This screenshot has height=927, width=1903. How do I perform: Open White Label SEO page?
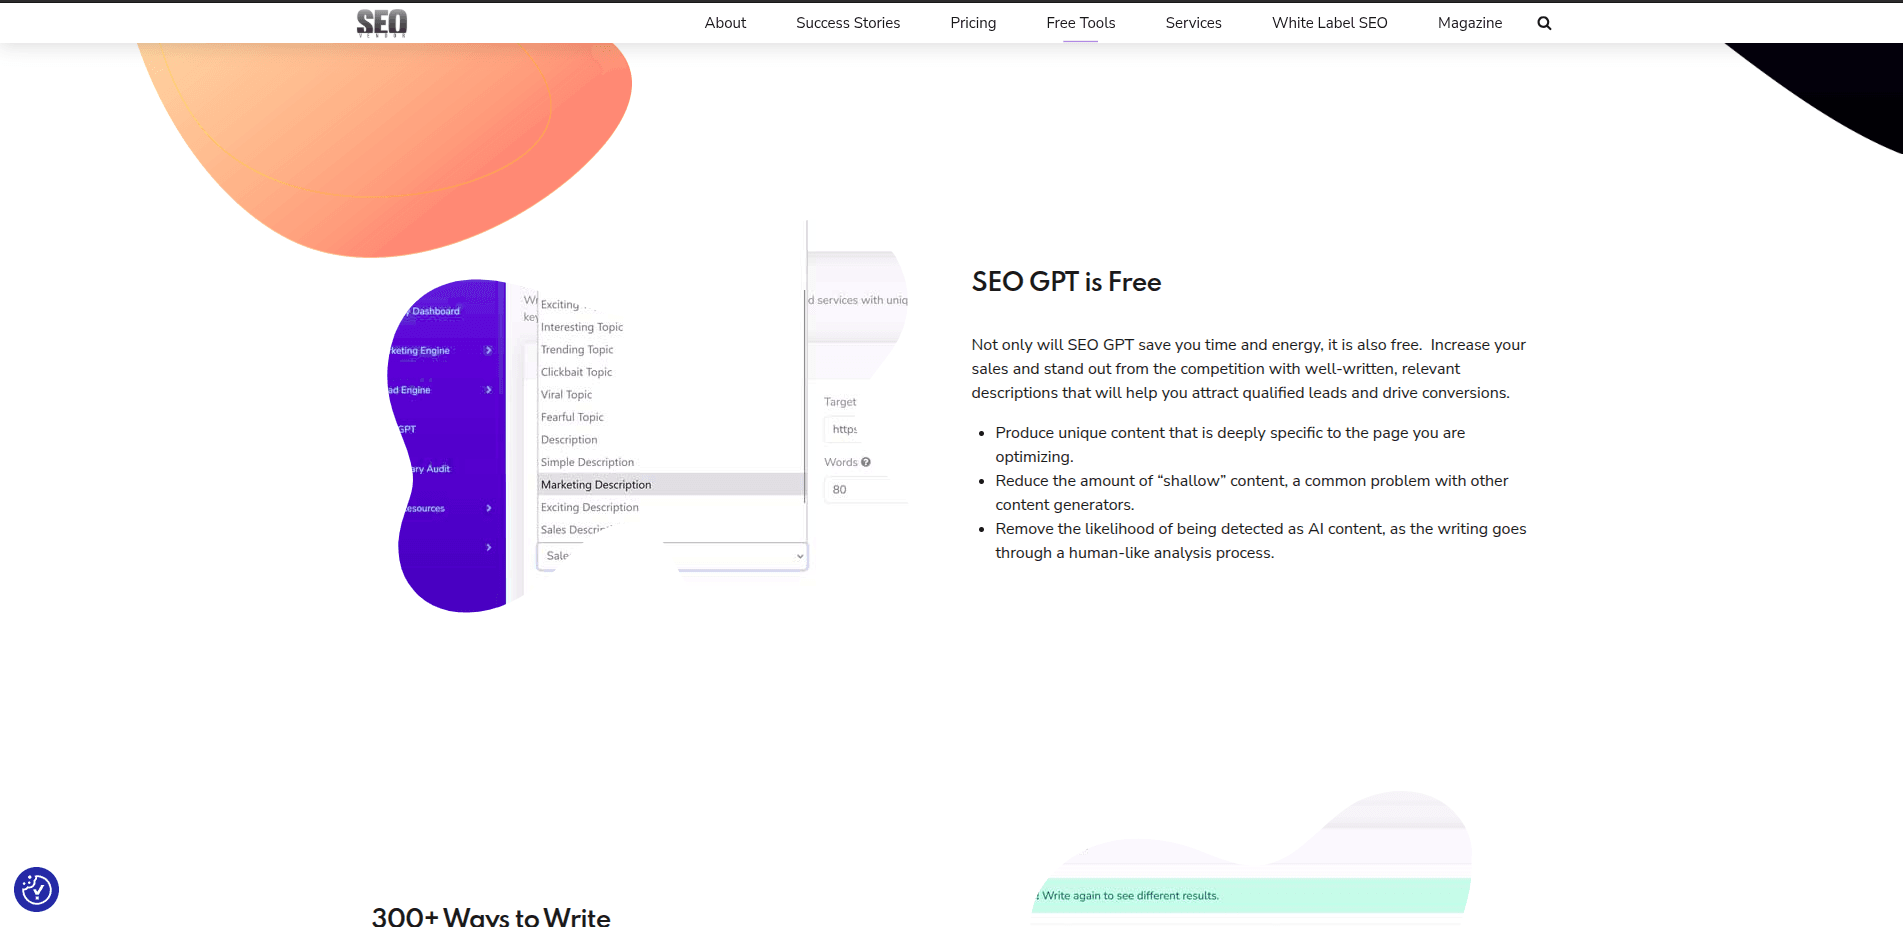(x=1329, y=23)
